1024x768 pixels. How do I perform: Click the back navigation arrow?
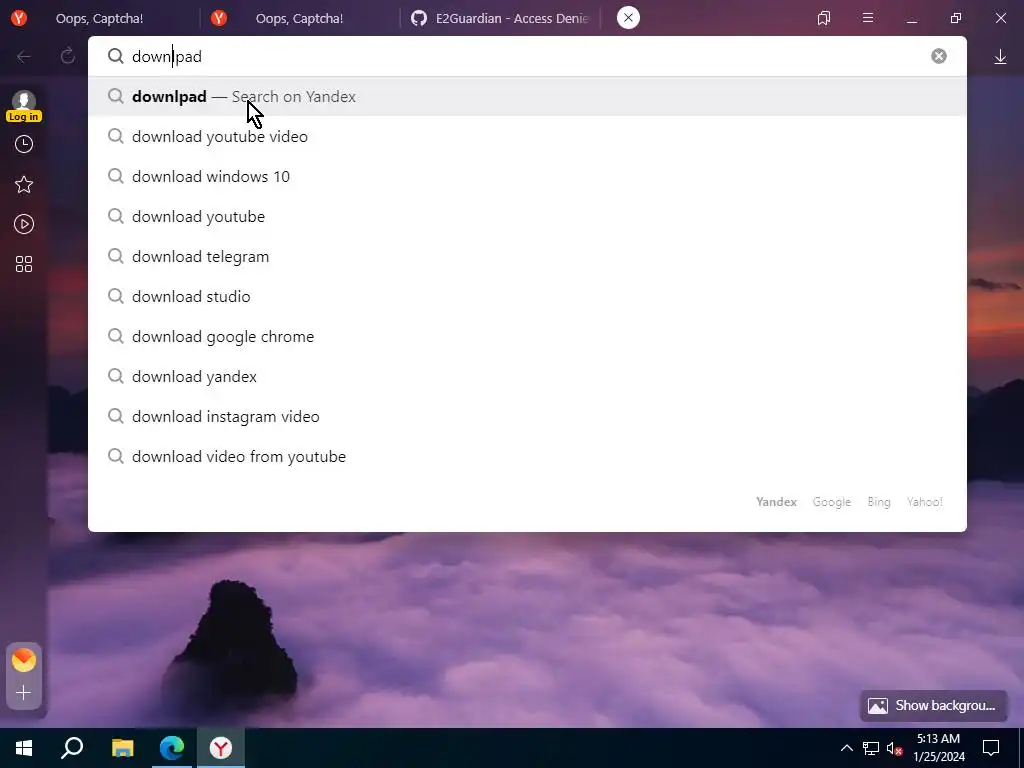(x=24, y=57)
